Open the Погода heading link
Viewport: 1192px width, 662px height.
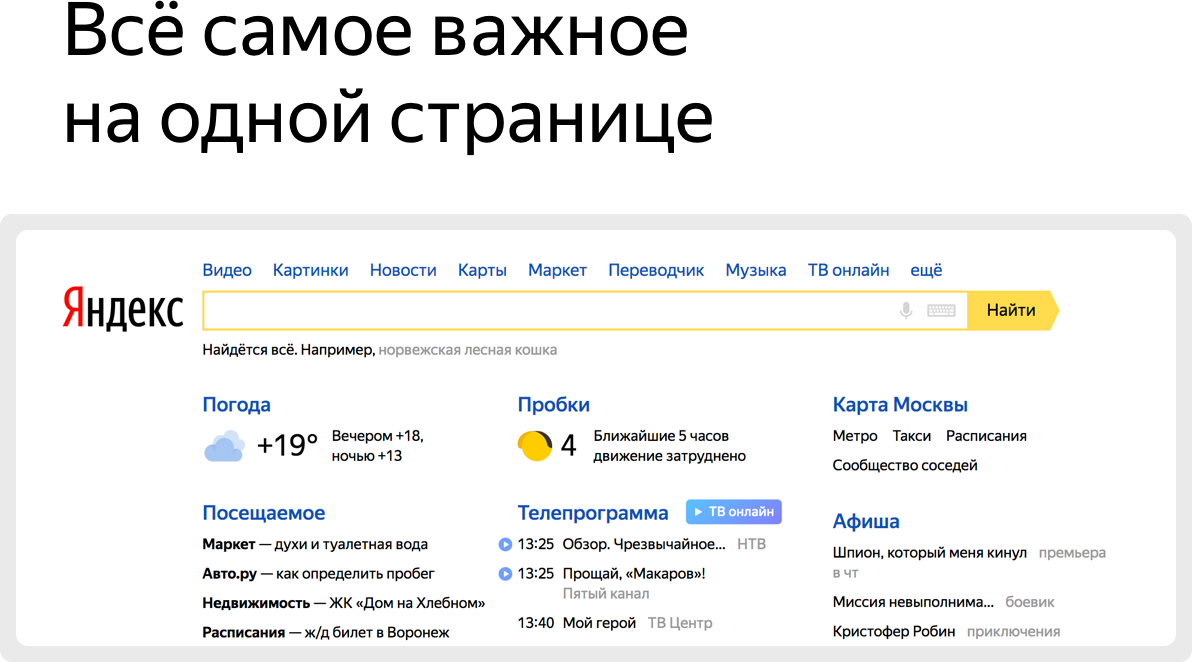(x=236, y=405)
